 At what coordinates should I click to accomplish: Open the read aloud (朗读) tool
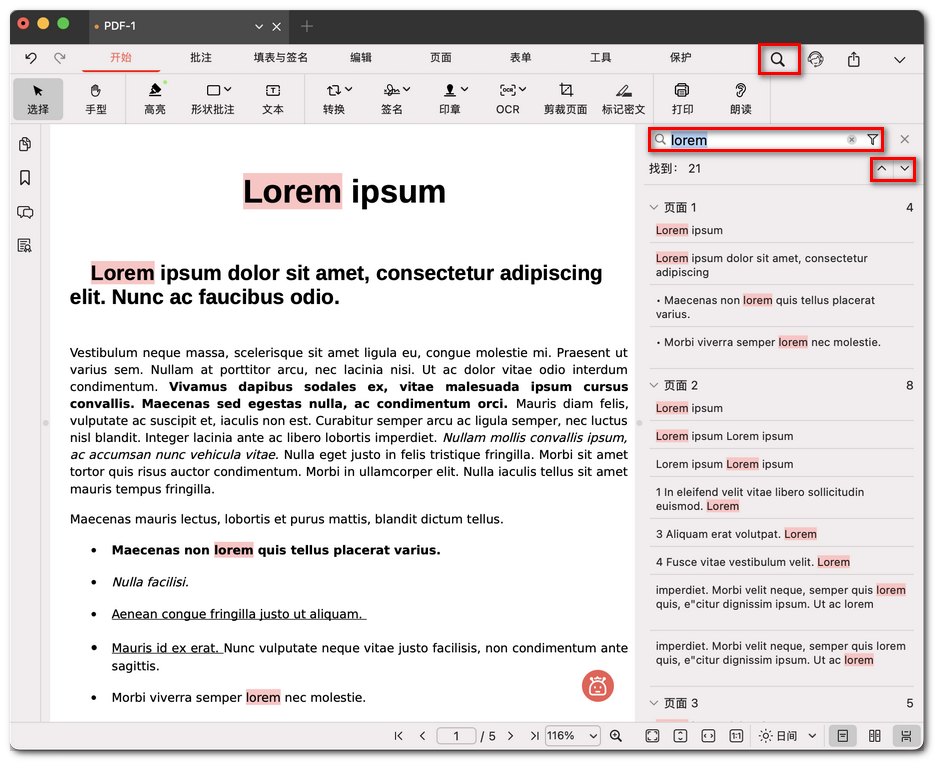click(x=740, y=98)
